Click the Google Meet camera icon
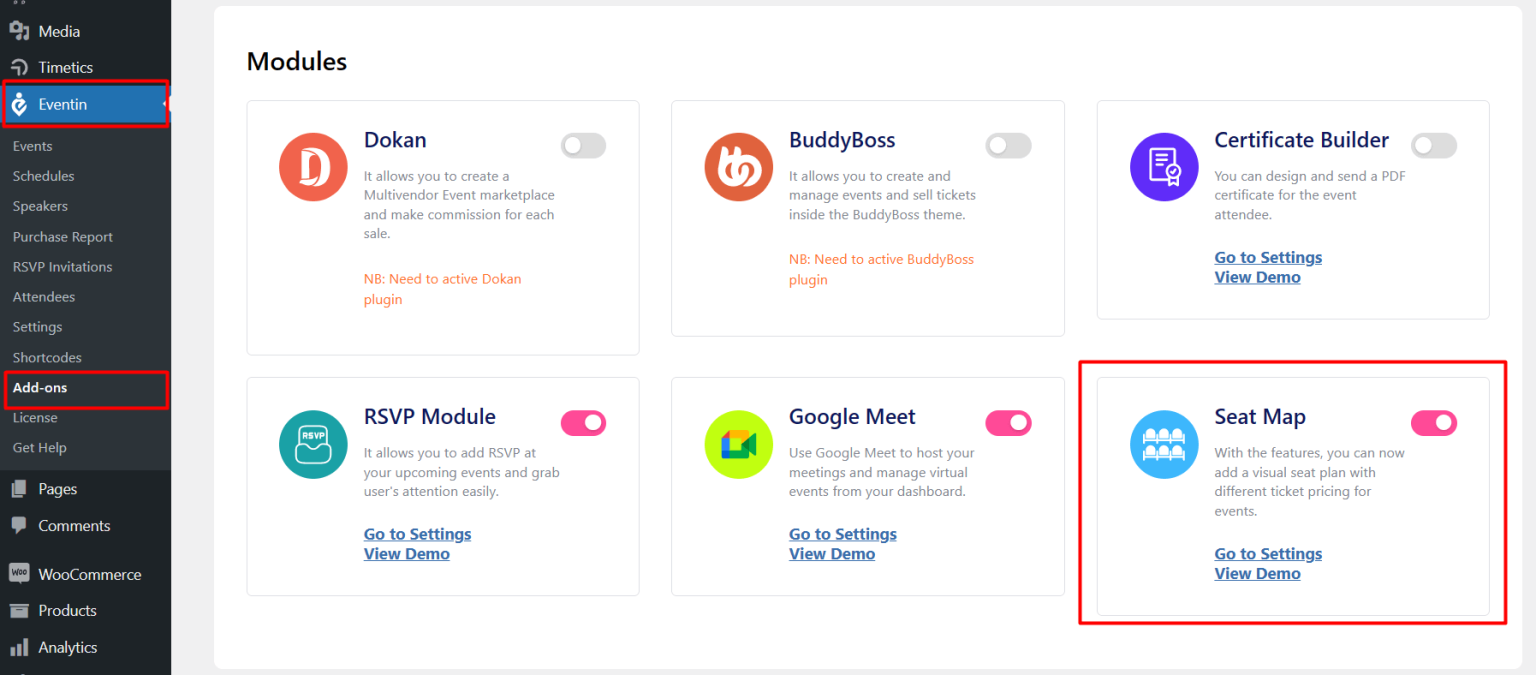The image size is (1536, 675). [738, 444]
